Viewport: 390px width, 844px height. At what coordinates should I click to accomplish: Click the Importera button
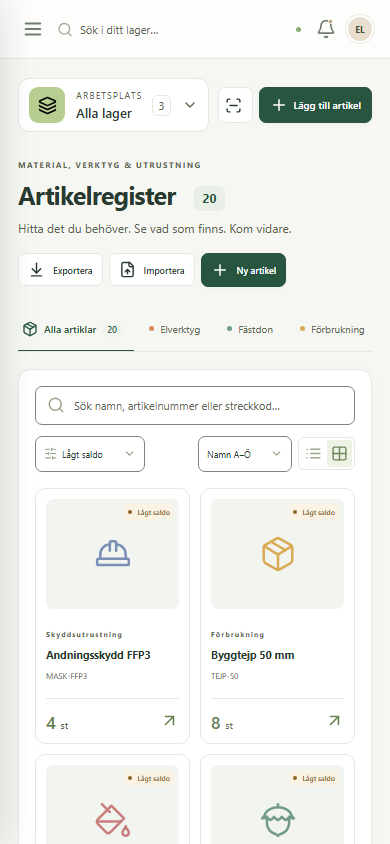152,270
